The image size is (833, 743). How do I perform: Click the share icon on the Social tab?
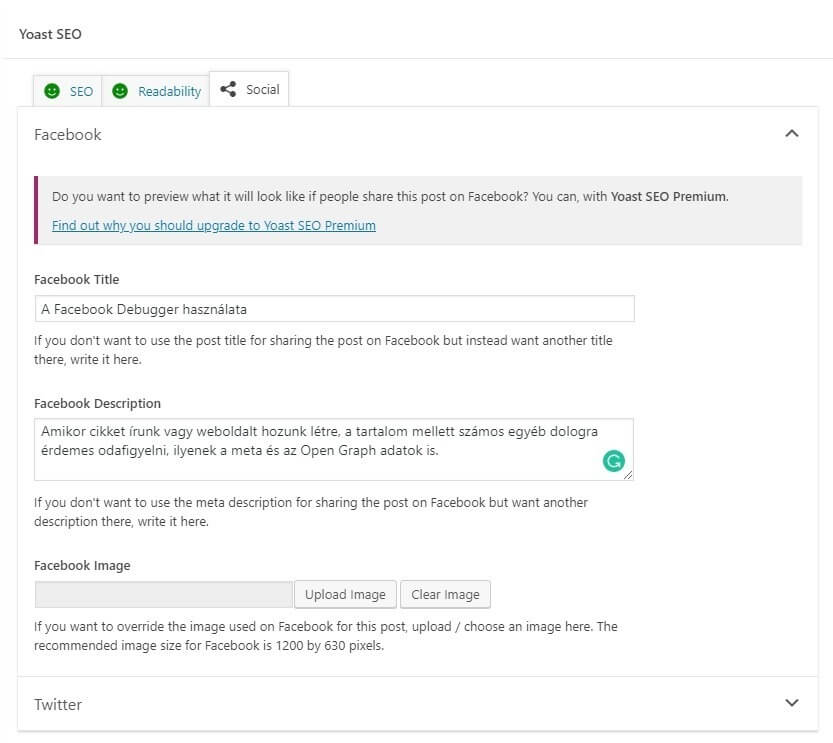pos(230,89)
